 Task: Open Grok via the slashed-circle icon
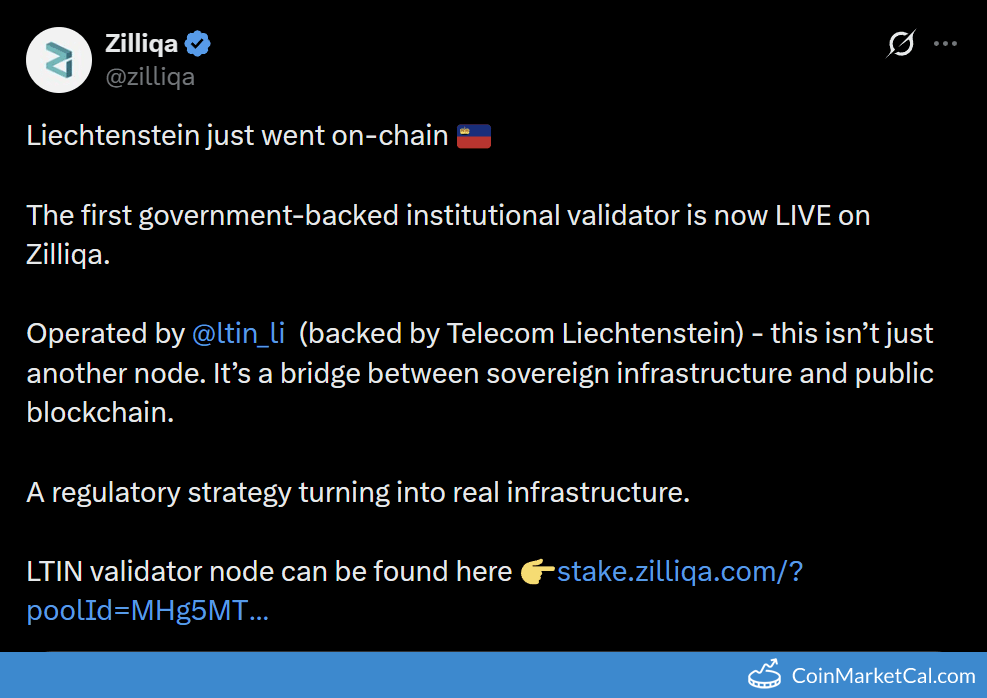pos(900,44)
